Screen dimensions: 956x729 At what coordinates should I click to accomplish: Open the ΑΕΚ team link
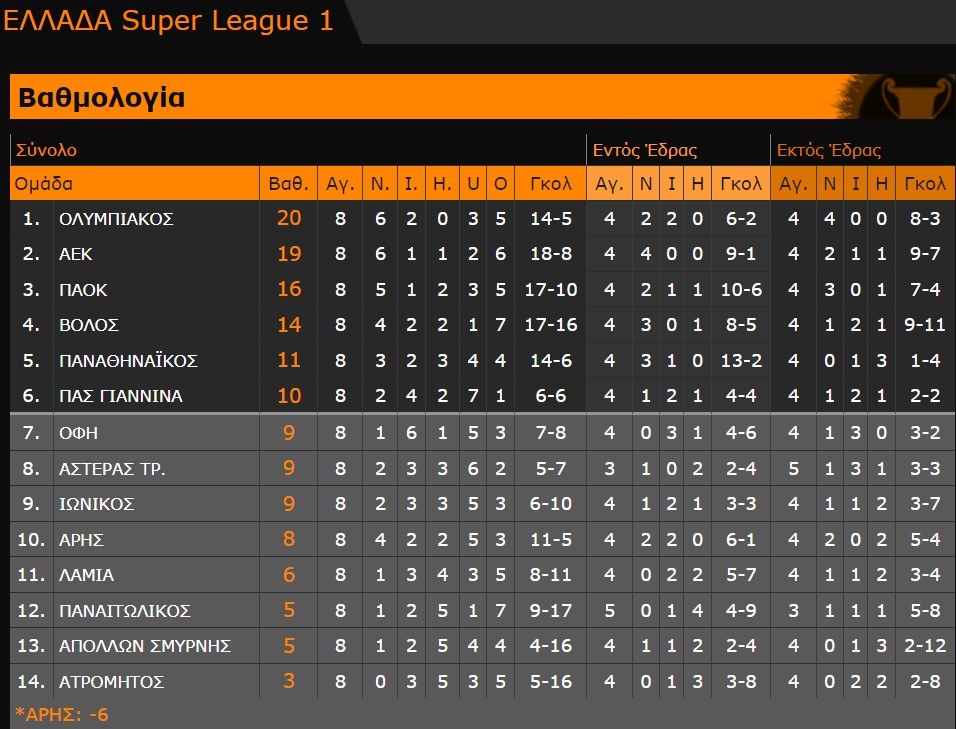76,254
